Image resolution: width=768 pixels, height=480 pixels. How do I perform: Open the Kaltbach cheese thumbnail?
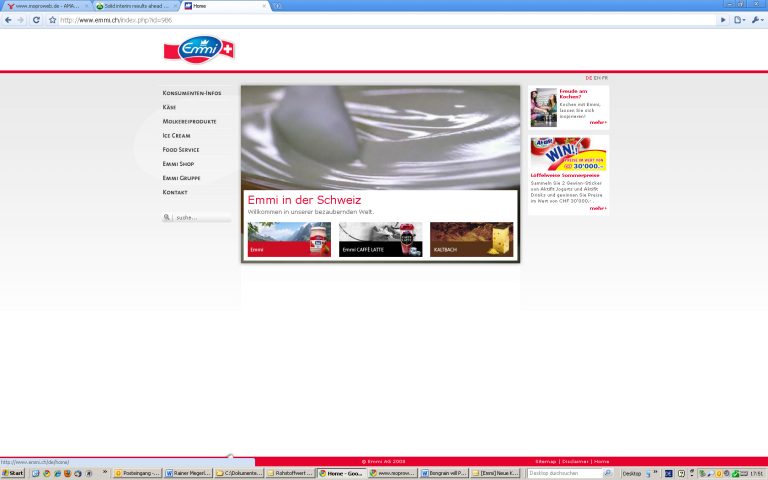pyautogui.click(x=471, y=240)
